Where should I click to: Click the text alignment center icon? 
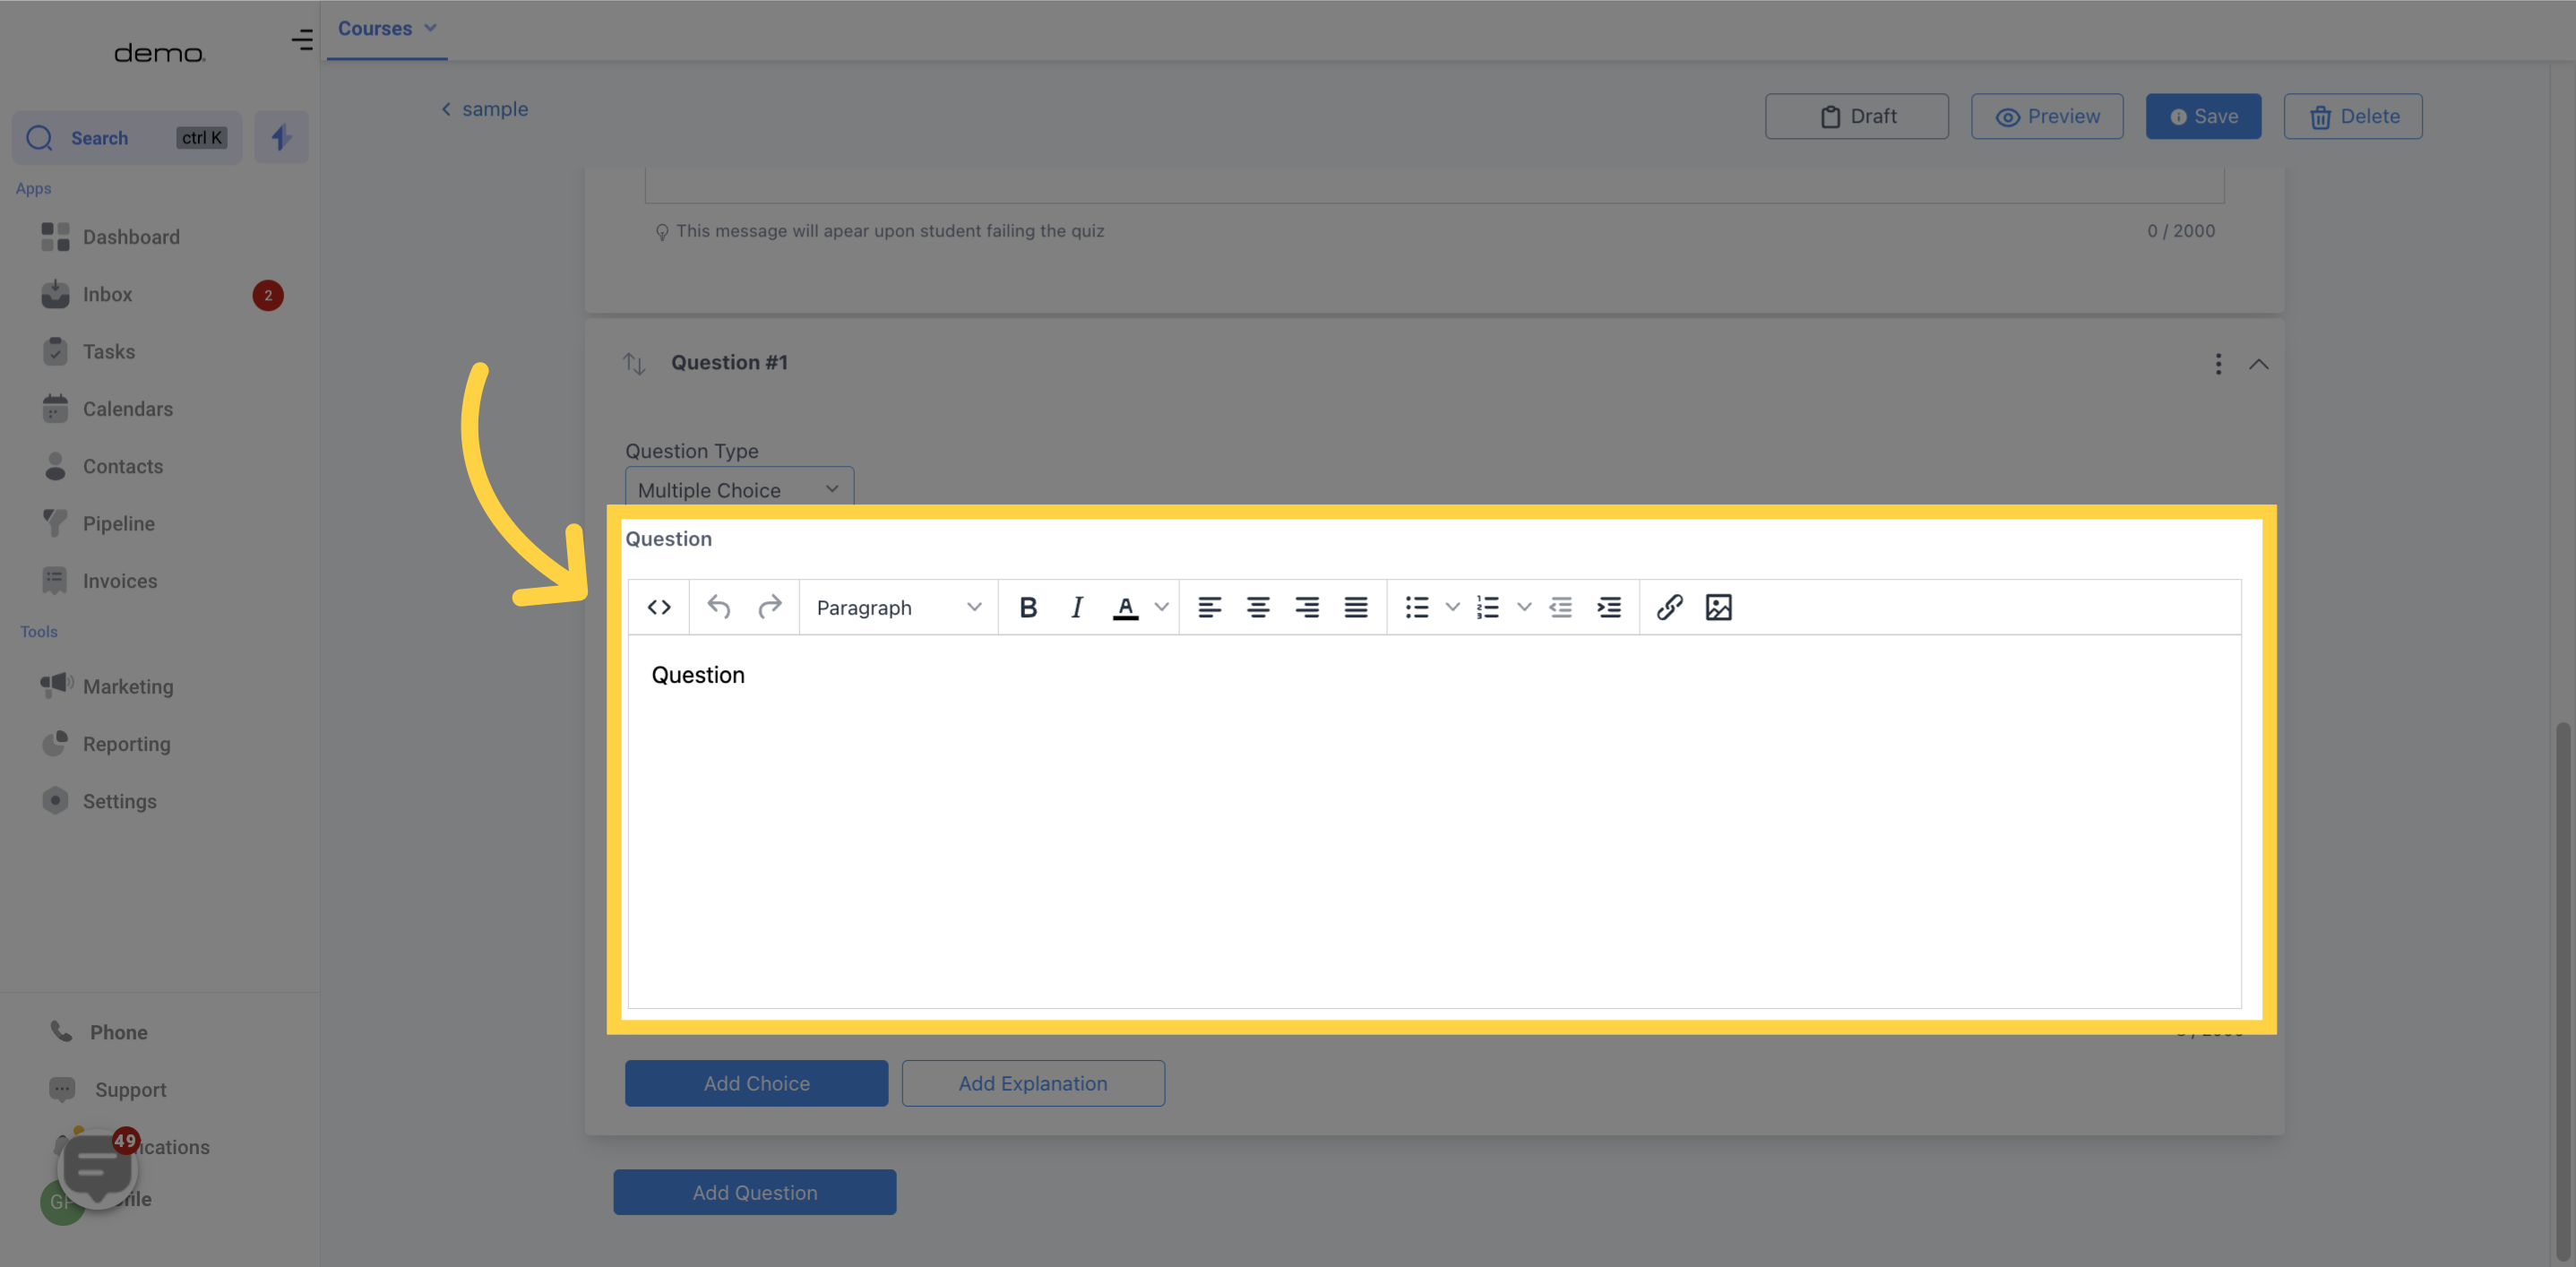click(1258, 607)
